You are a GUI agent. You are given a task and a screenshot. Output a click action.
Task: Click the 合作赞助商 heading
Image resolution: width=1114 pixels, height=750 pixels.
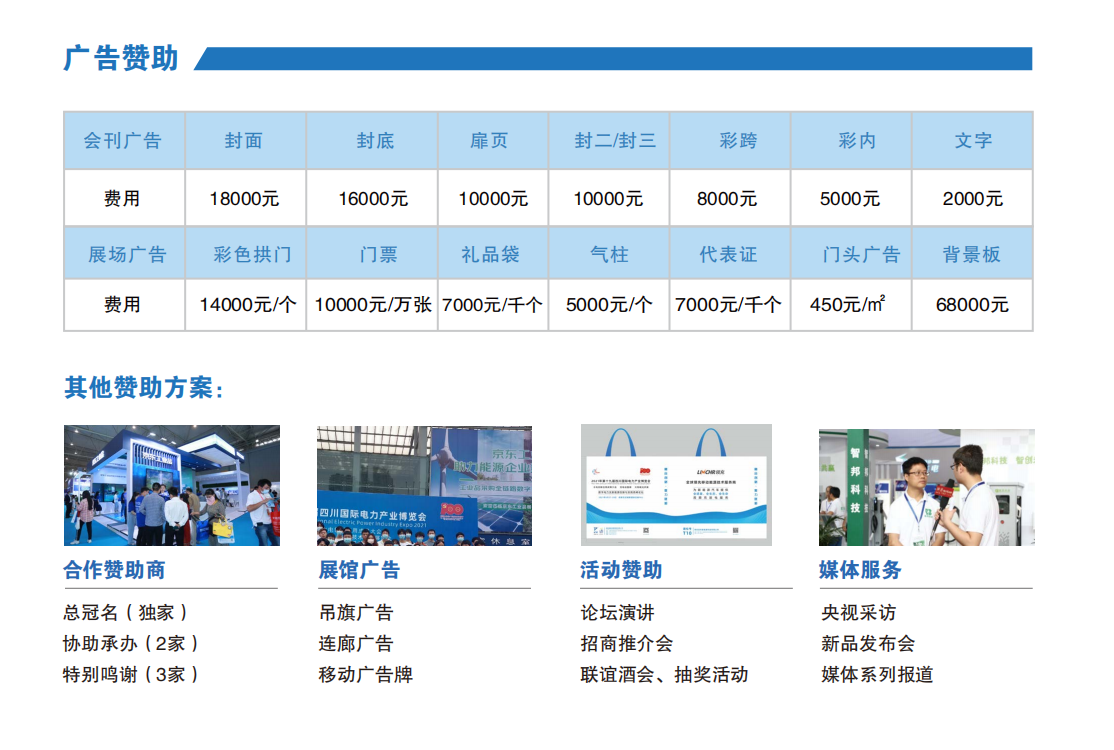[x=114, y=570]
